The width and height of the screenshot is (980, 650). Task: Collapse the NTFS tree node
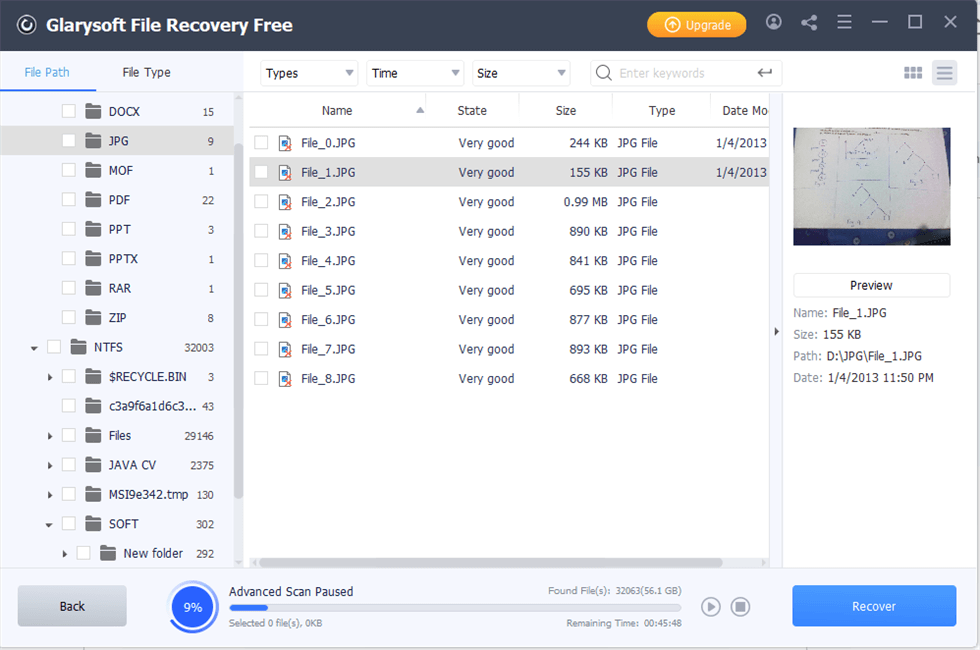[x=34, y=348]
